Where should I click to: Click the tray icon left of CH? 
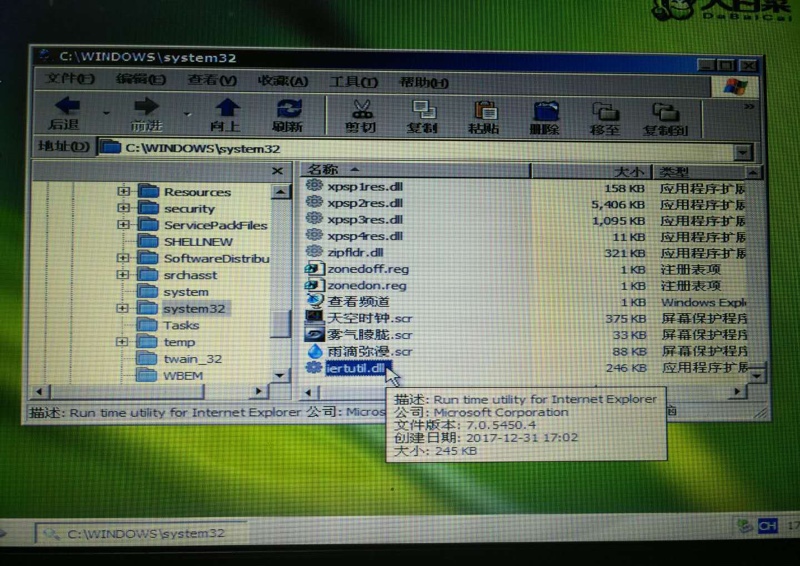pos(746,525)
